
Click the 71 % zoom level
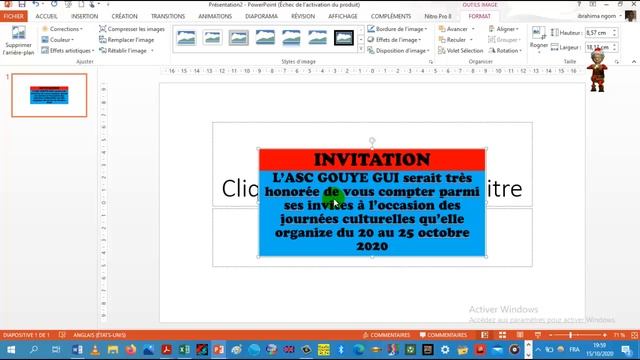(x=619, y=335)
